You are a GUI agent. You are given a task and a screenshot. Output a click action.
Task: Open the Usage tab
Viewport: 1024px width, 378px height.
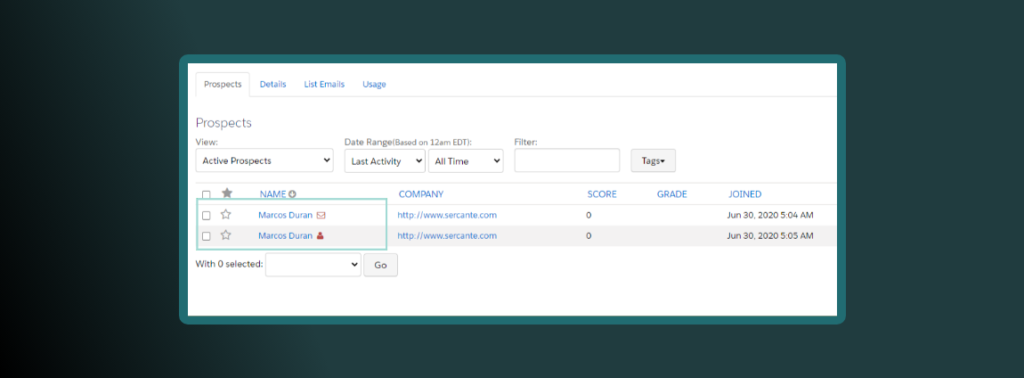click(374, 84)
